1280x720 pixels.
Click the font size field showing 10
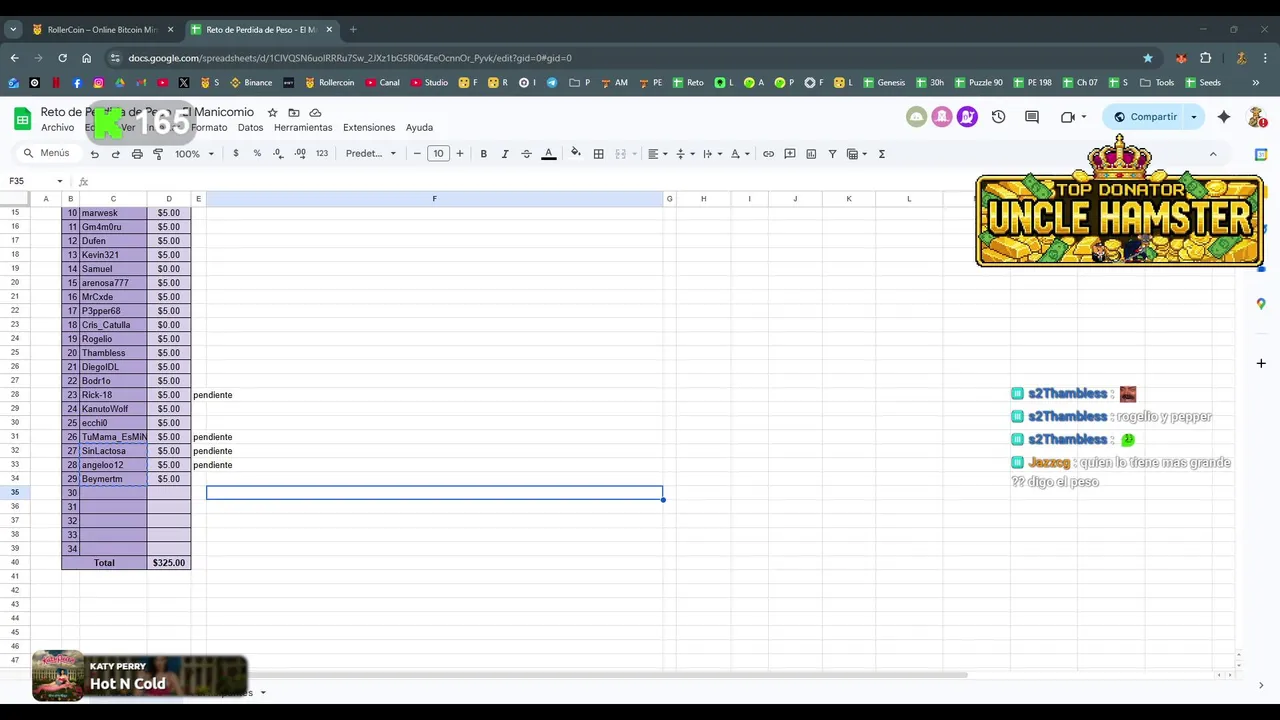(438, 154)
